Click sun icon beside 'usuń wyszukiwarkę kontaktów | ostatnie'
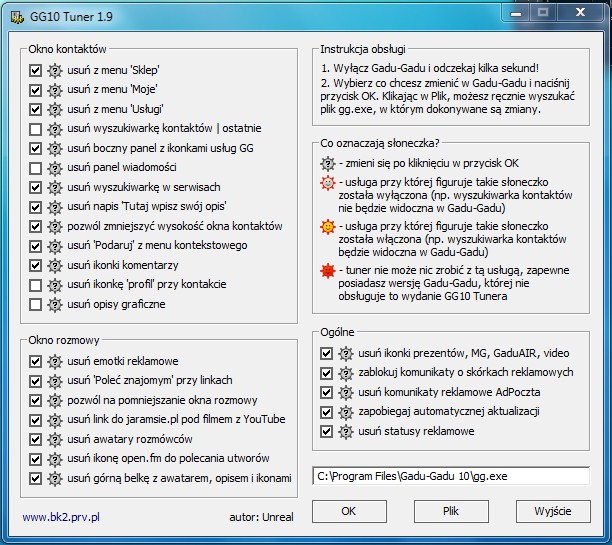This screenshot has width=612, height=545. tap(55, 129)
